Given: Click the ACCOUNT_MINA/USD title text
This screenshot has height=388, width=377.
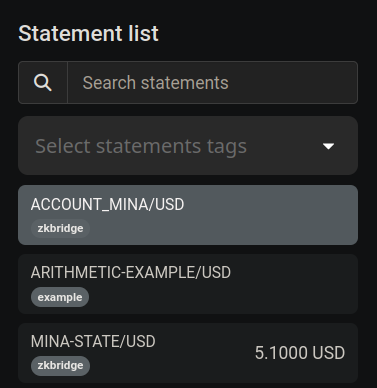Looking at the screenshot, I should [x=107, y=204].
